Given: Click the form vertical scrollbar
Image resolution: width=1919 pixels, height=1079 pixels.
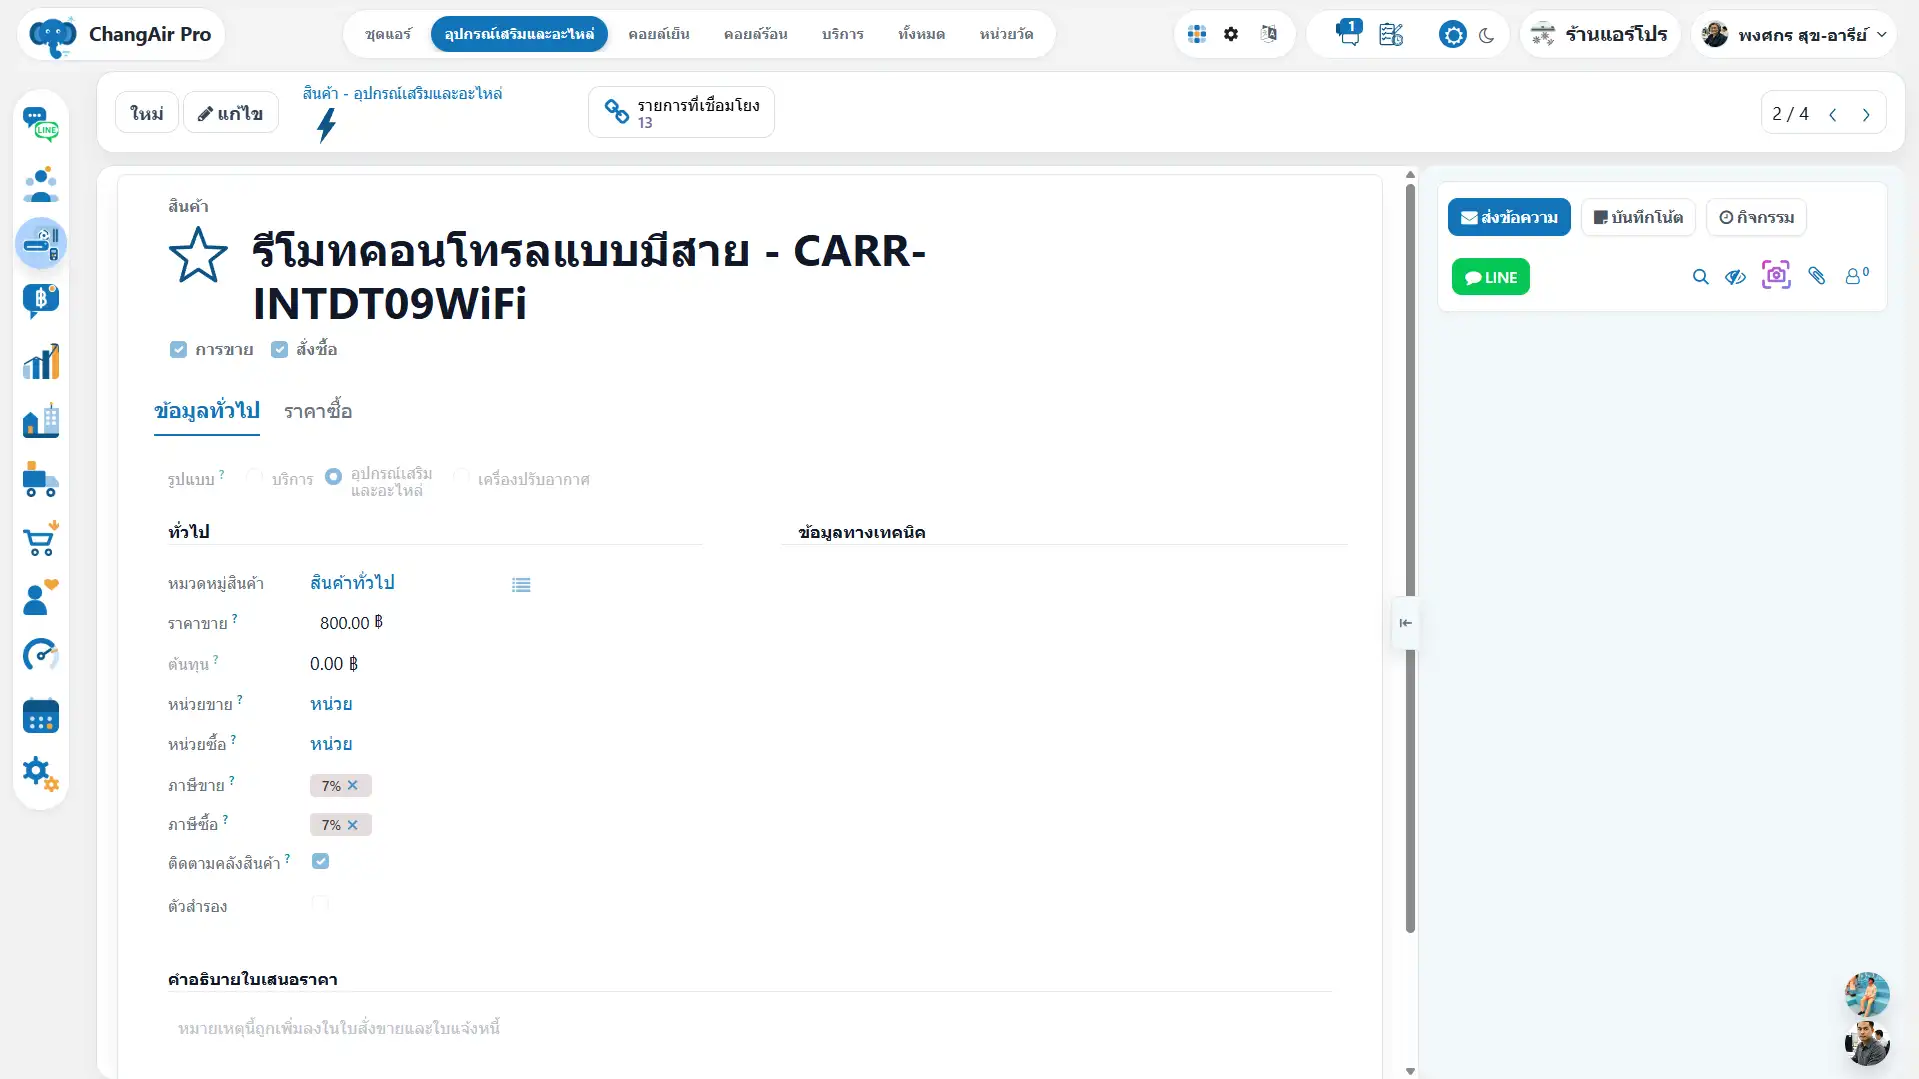Looking at the screenshot, I should click(x=1410, y=560).
